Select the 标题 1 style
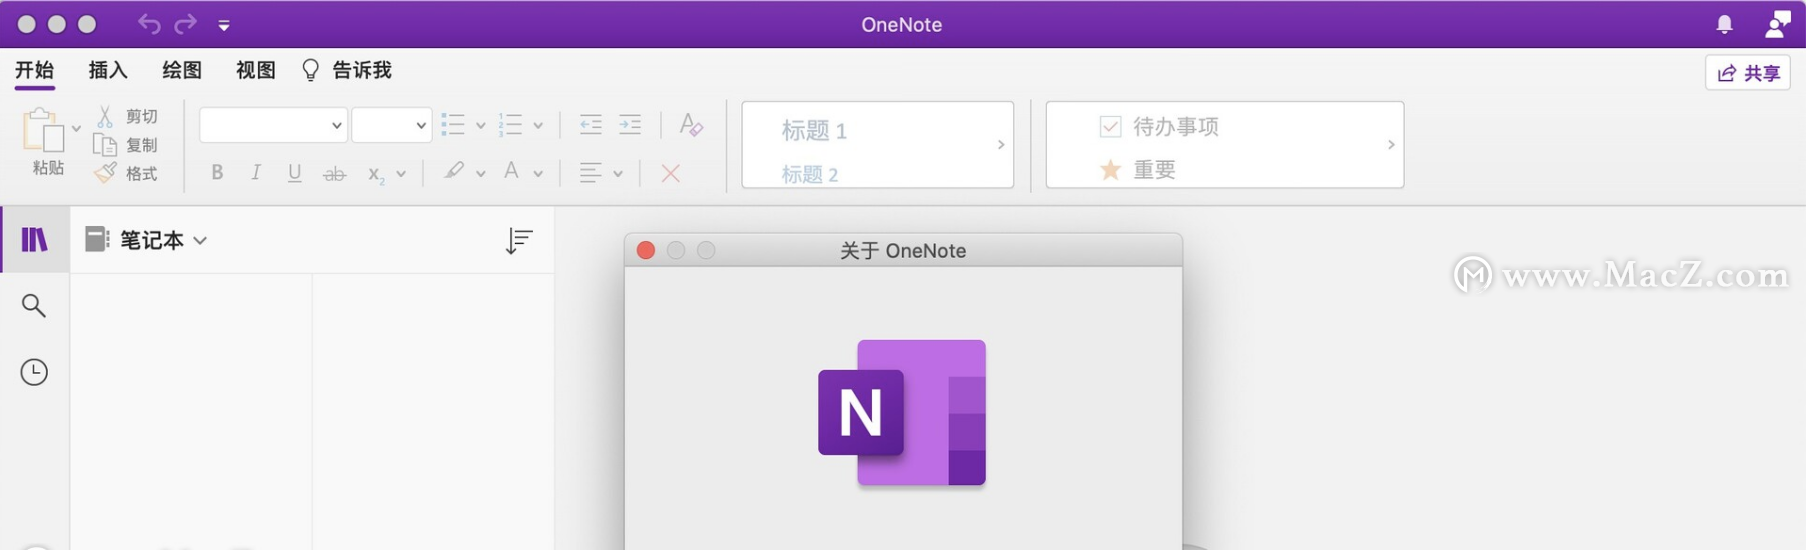1812x550 pixels. pos(814,131)
